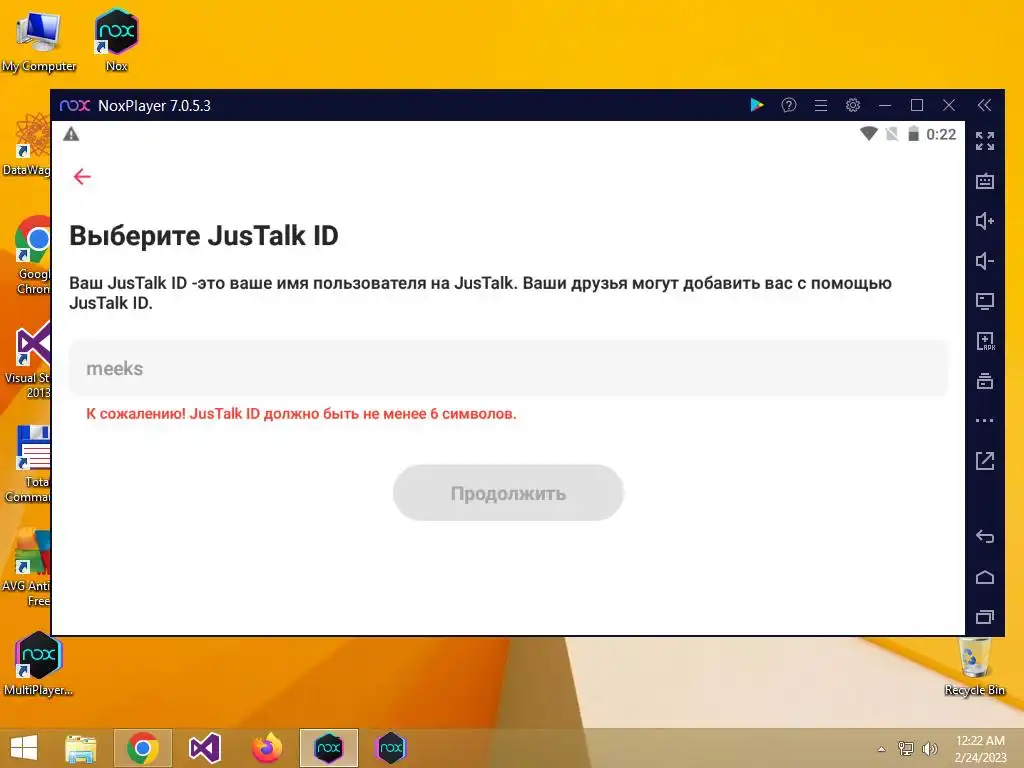Select the My Computer desktop icon
This screenshot has height=768, width=1024.
[x=39, y=40]
